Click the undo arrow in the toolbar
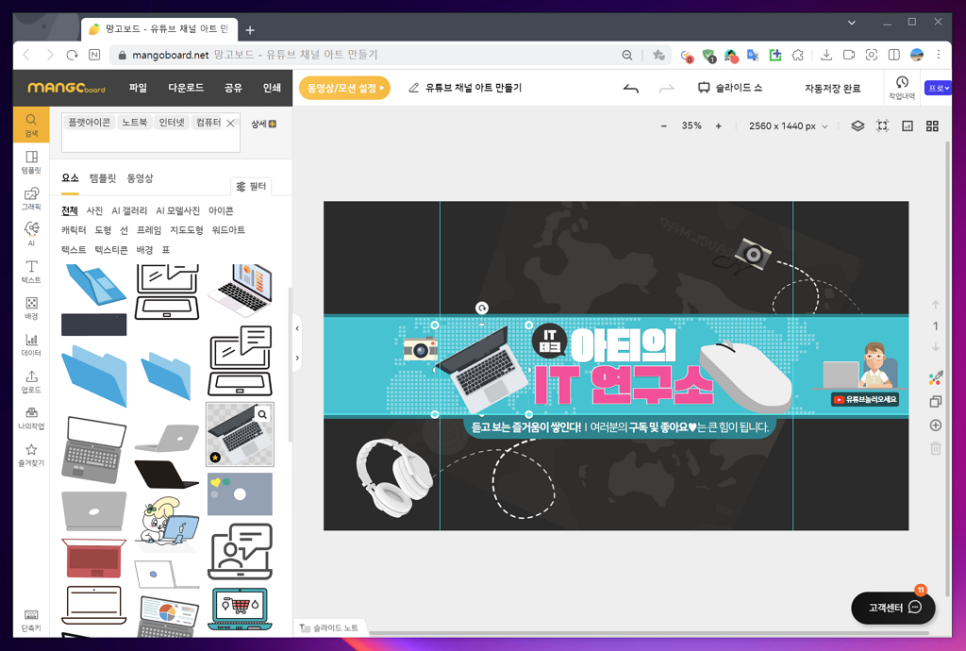966x651 pixels. point(631,89)
